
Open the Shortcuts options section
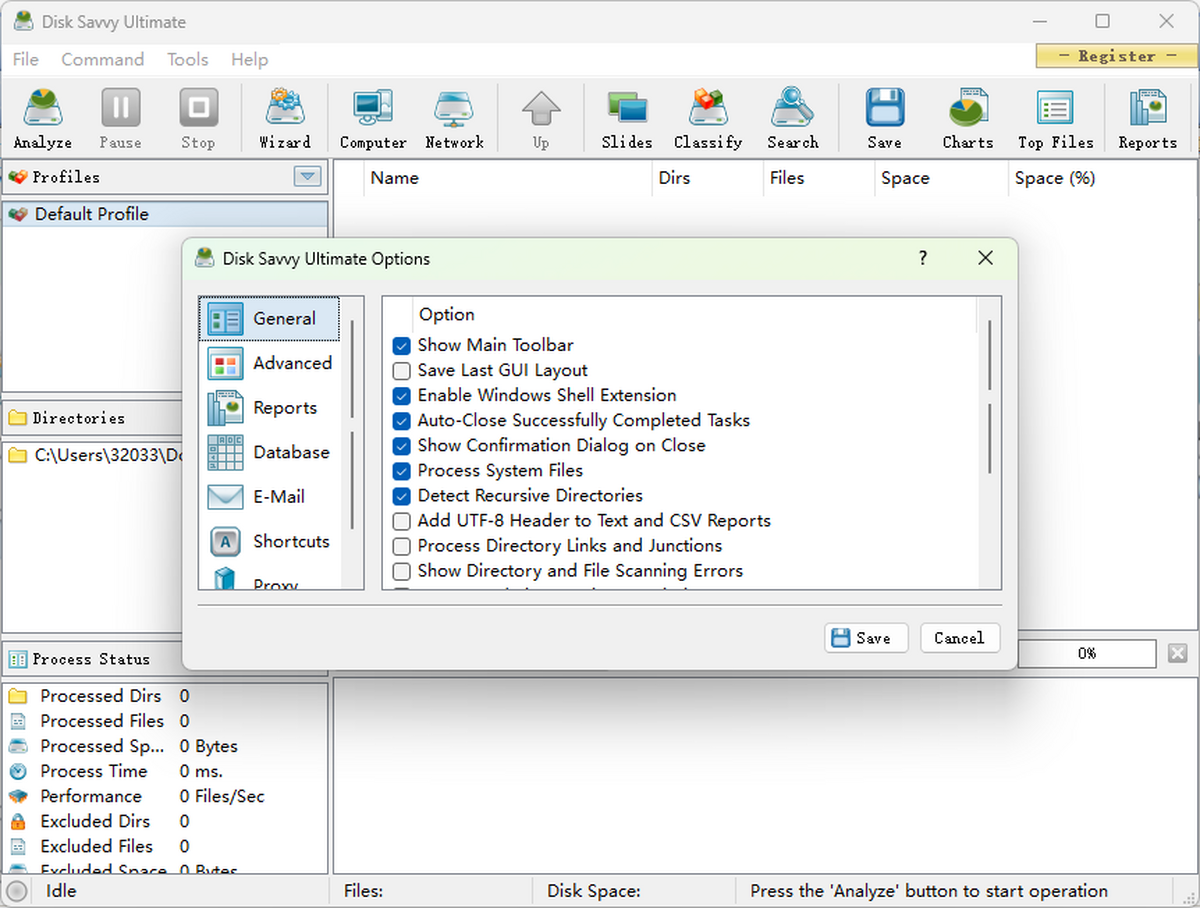click(291, 541)
